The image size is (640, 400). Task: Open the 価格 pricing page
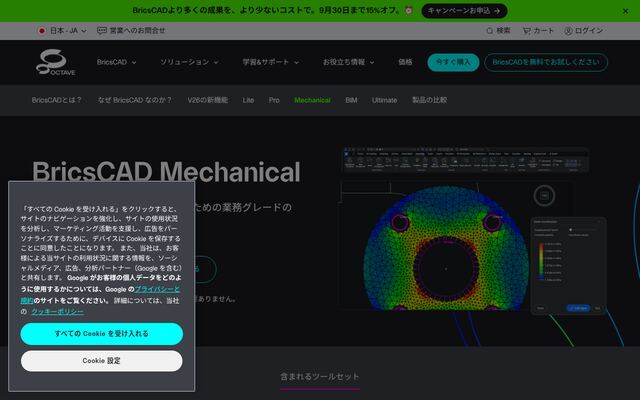(x=405, y=62)
